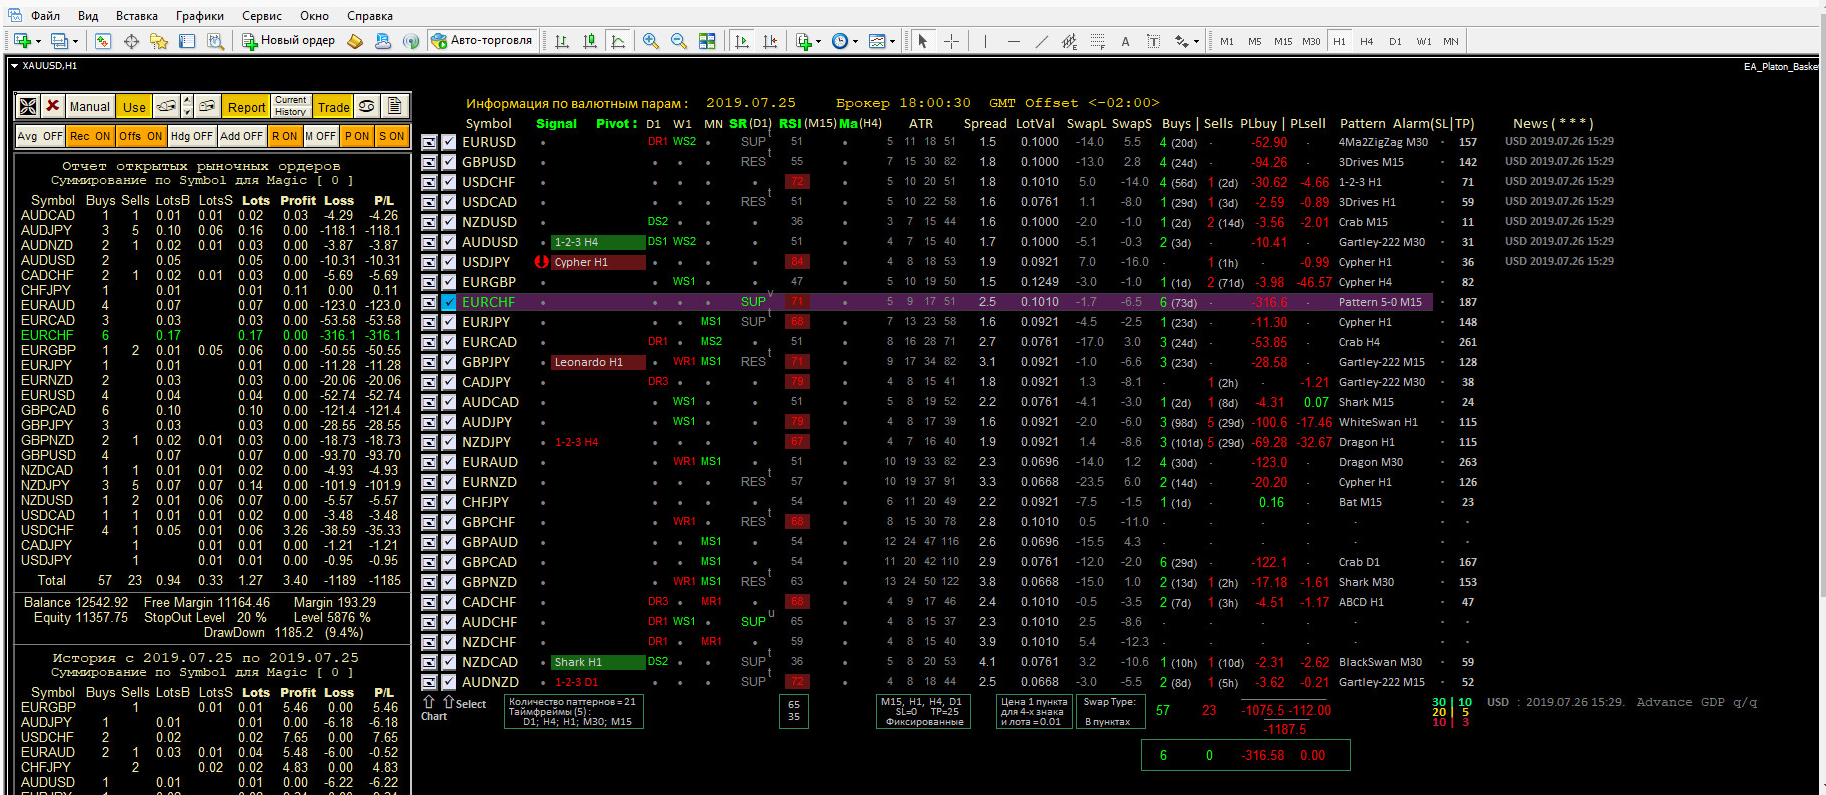Switch to the H4 timeframe
This screenshot has width=1826, height=795.
(1366, 41)
